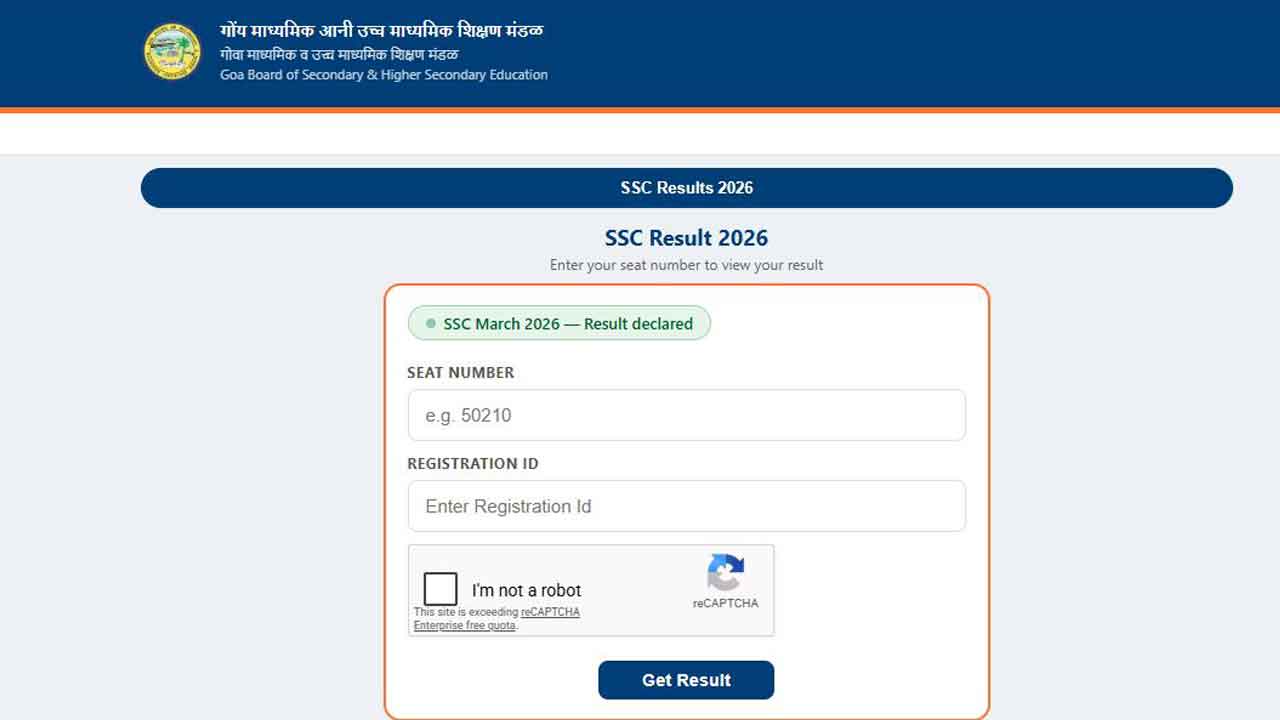This screenshot has width=1280, height=720.
Task: Click the green status dot in the result badge
Action: tap(431, 324)
